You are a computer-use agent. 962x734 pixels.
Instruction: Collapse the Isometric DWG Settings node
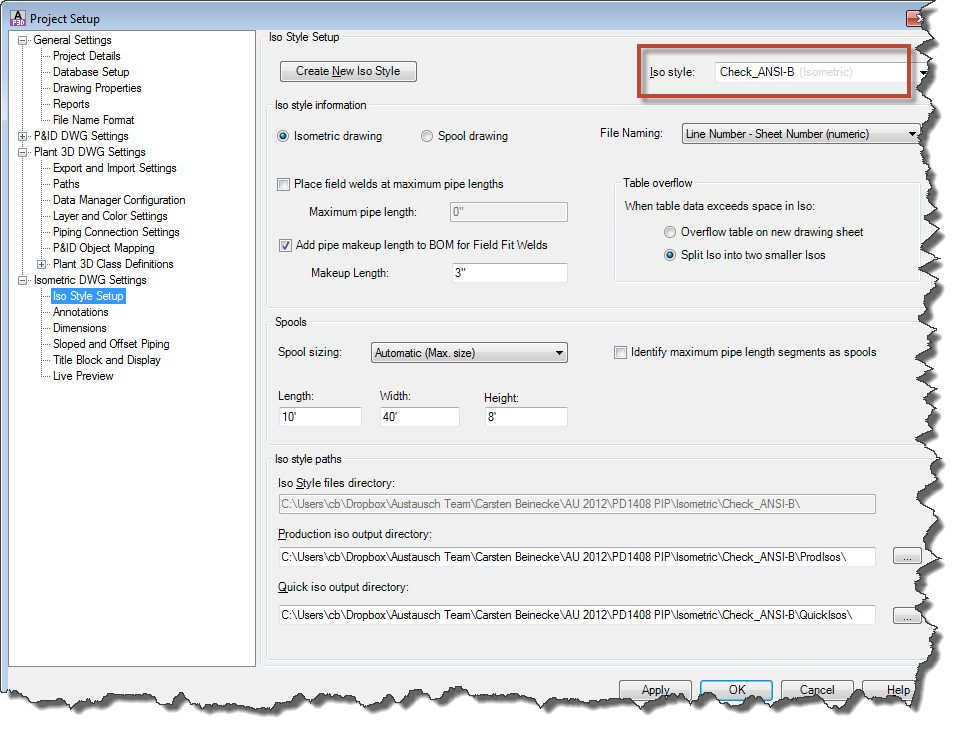[x=23, y=280]
